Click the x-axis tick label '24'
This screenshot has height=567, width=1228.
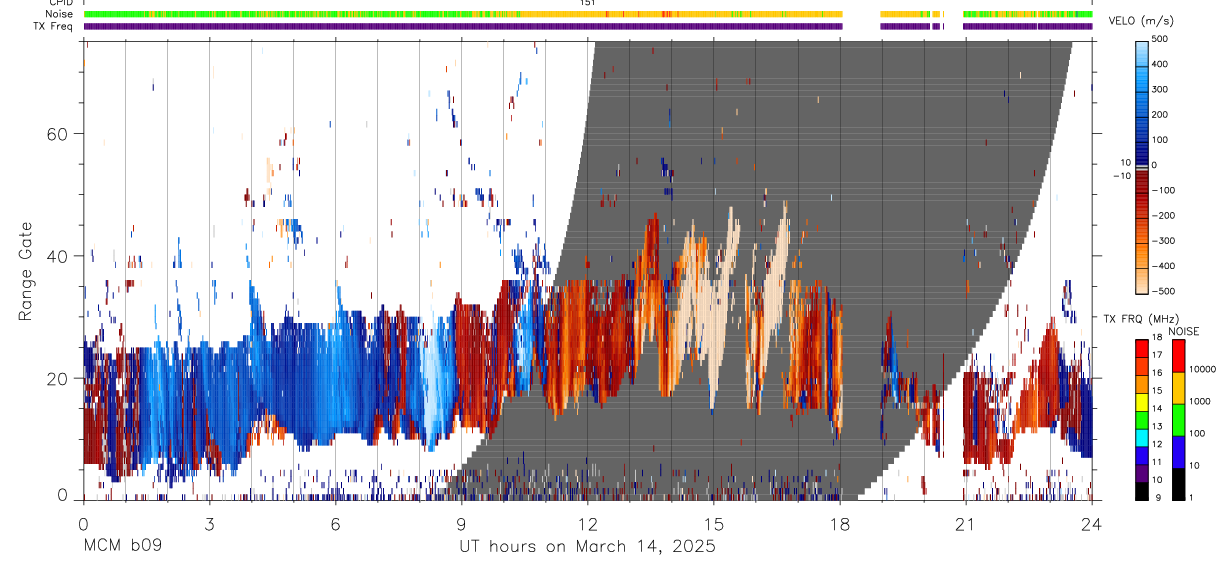pyautogui.click(x=1091, y=524)
